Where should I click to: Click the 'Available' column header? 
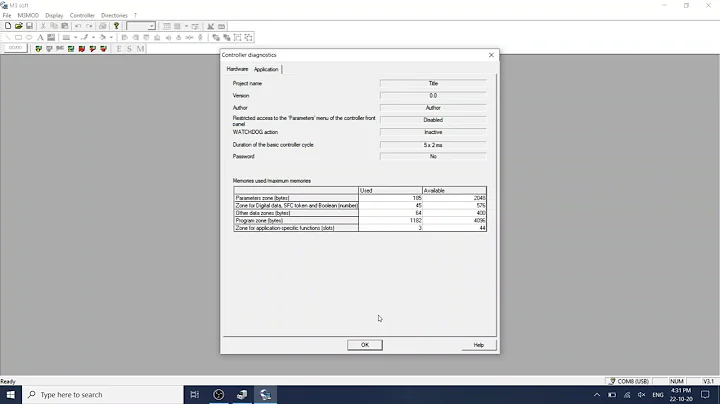pos(454,191)
